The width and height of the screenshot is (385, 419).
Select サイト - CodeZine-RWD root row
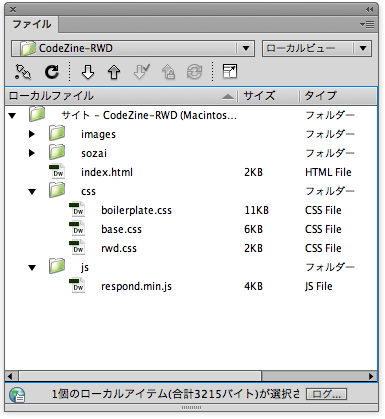pyautogui.click(x=191, y=115)
